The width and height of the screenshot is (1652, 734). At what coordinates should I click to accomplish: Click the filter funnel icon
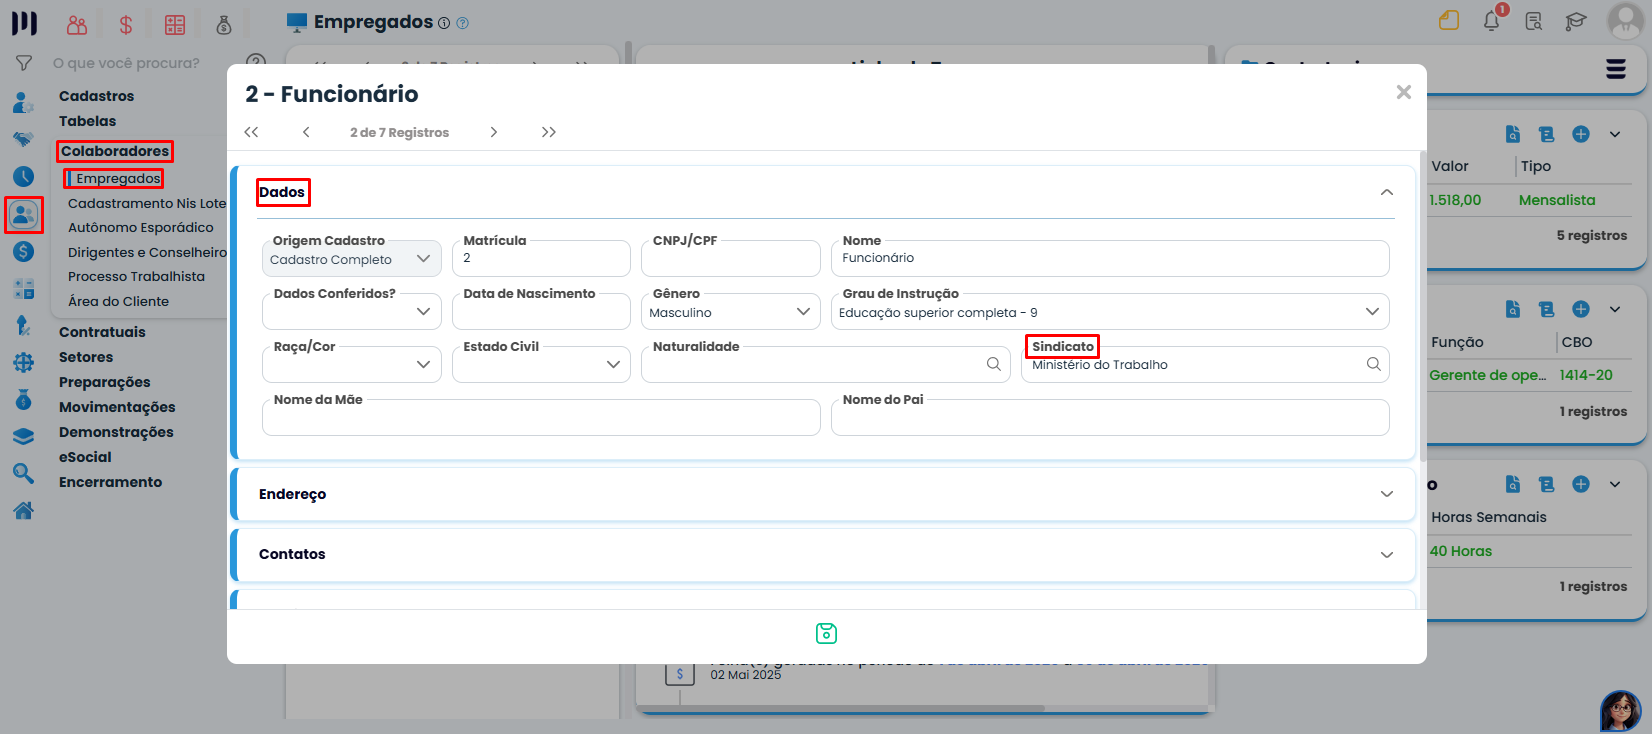(x=24, y=63)
